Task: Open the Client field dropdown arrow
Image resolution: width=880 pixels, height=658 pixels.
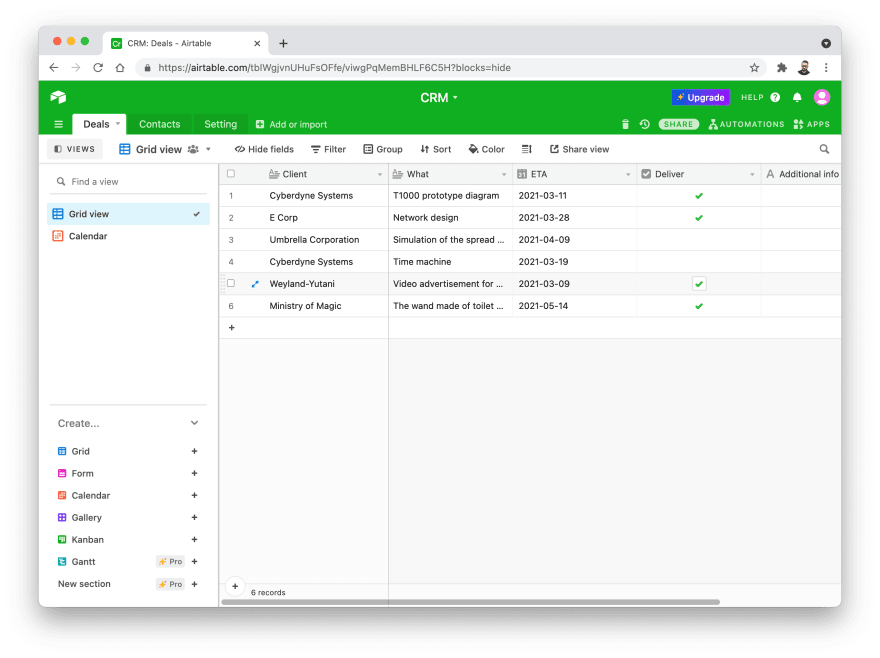Action: coord(380,174)
